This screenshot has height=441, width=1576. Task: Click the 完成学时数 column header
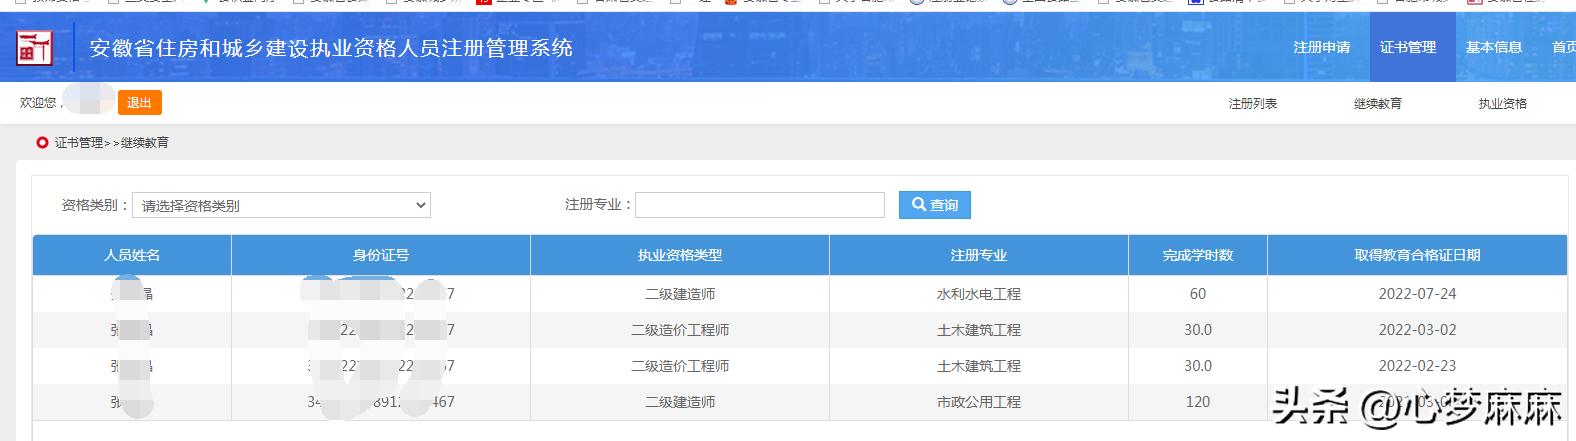[x=1198, y=255]
